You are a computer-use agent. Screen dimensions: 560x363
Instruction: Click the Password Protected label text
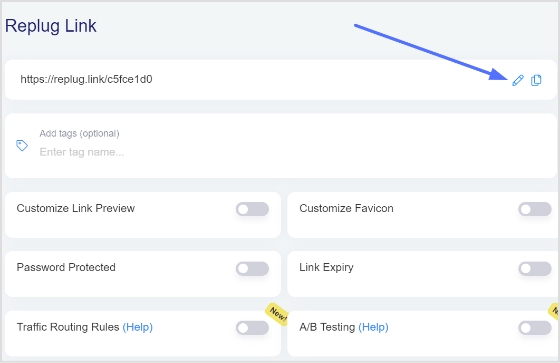coord(66,267)
